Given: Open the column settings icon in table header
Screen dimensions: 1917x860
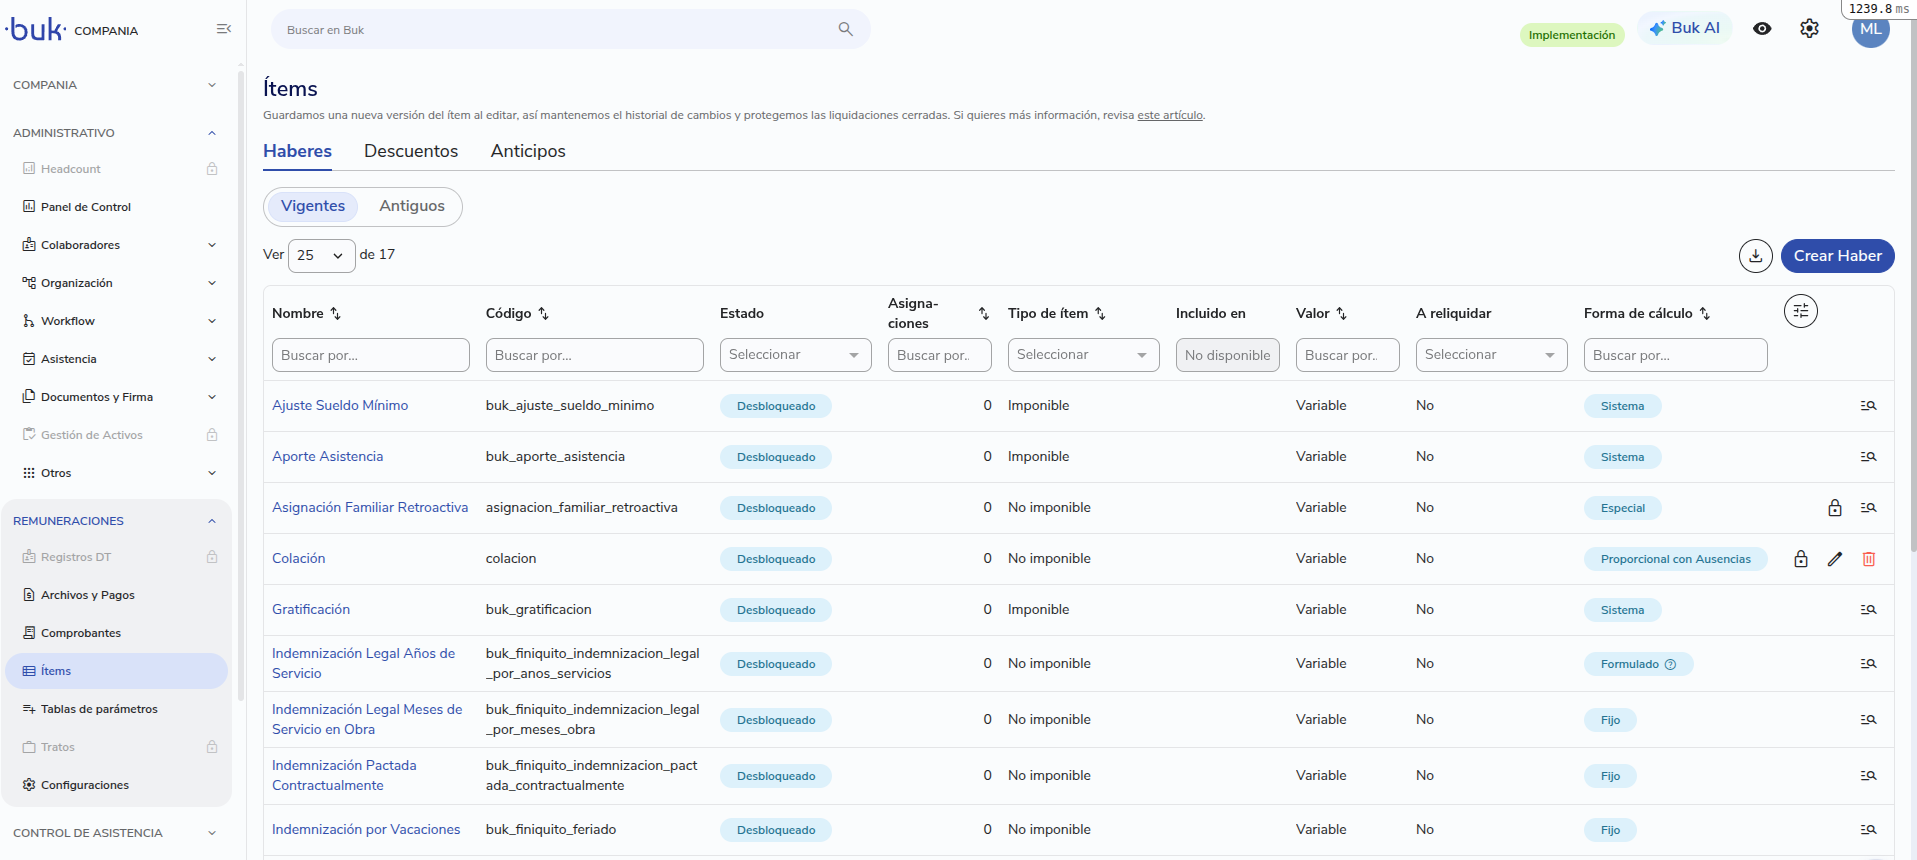Looking at the screenshot, I should click(1800, 311).
